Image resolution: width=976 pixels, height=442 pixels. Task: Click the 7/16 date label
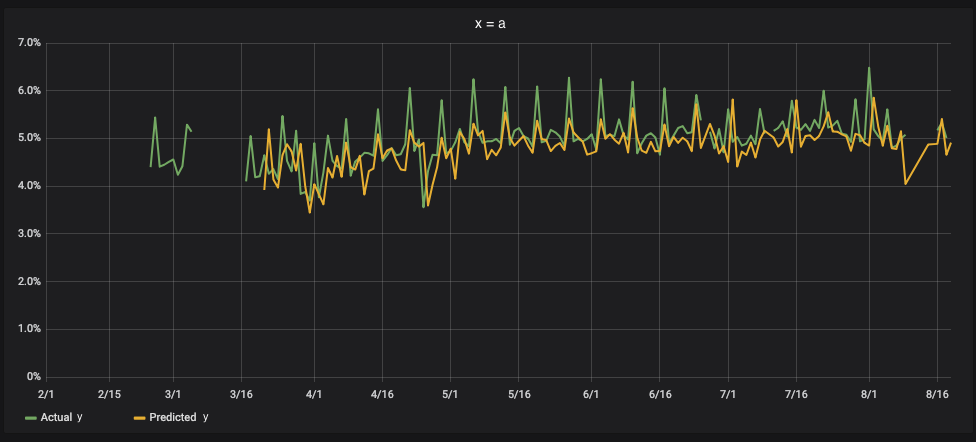(x=796, y=395)
